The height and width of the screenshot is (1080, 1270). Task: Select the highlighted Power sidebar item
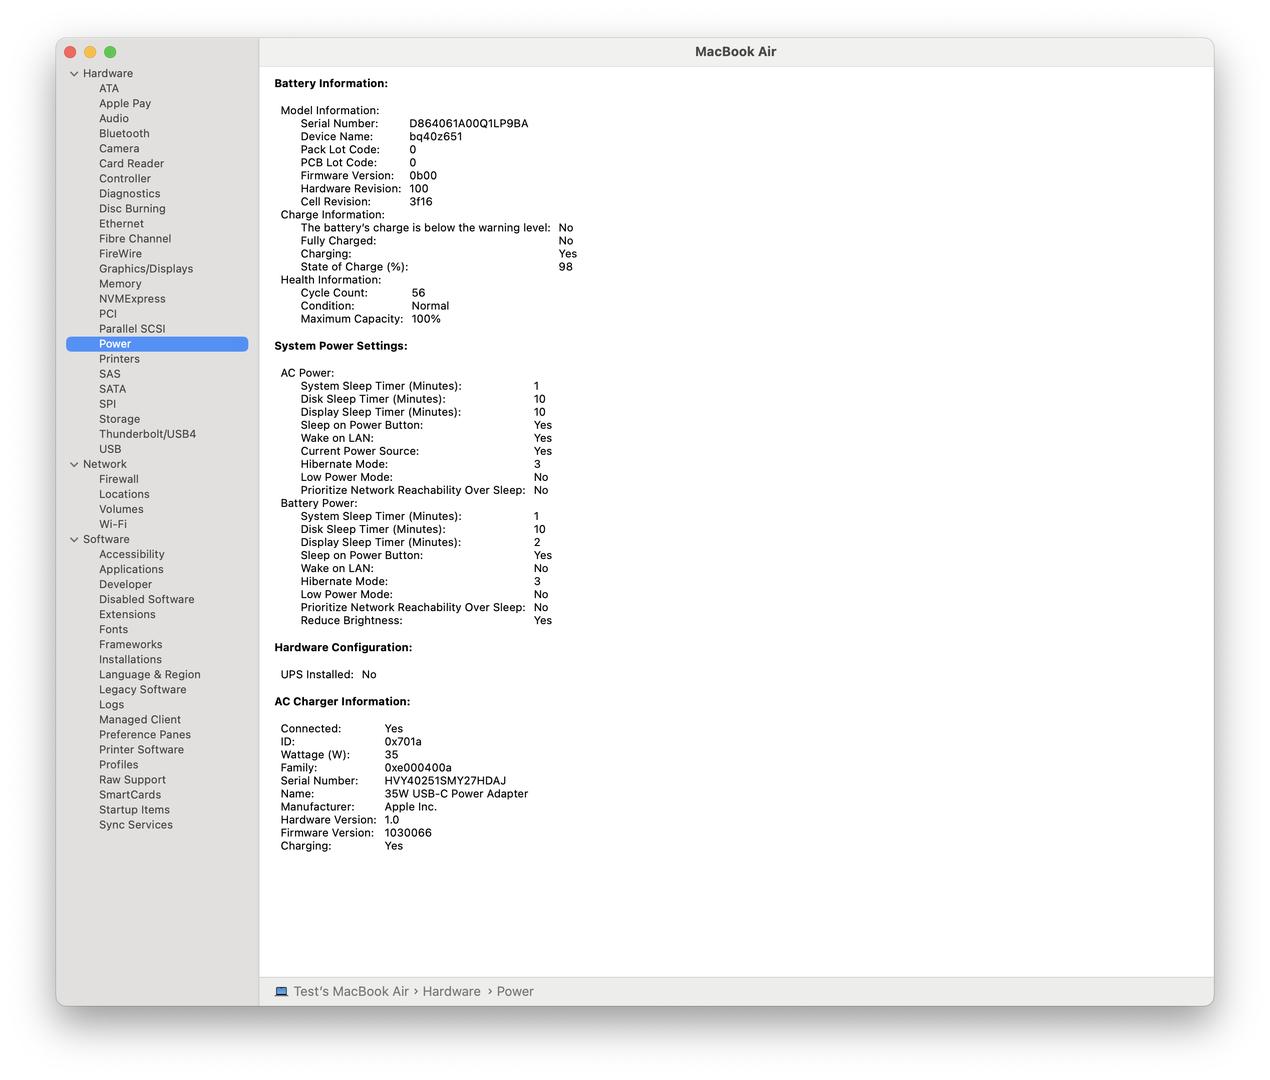[157, 344]
